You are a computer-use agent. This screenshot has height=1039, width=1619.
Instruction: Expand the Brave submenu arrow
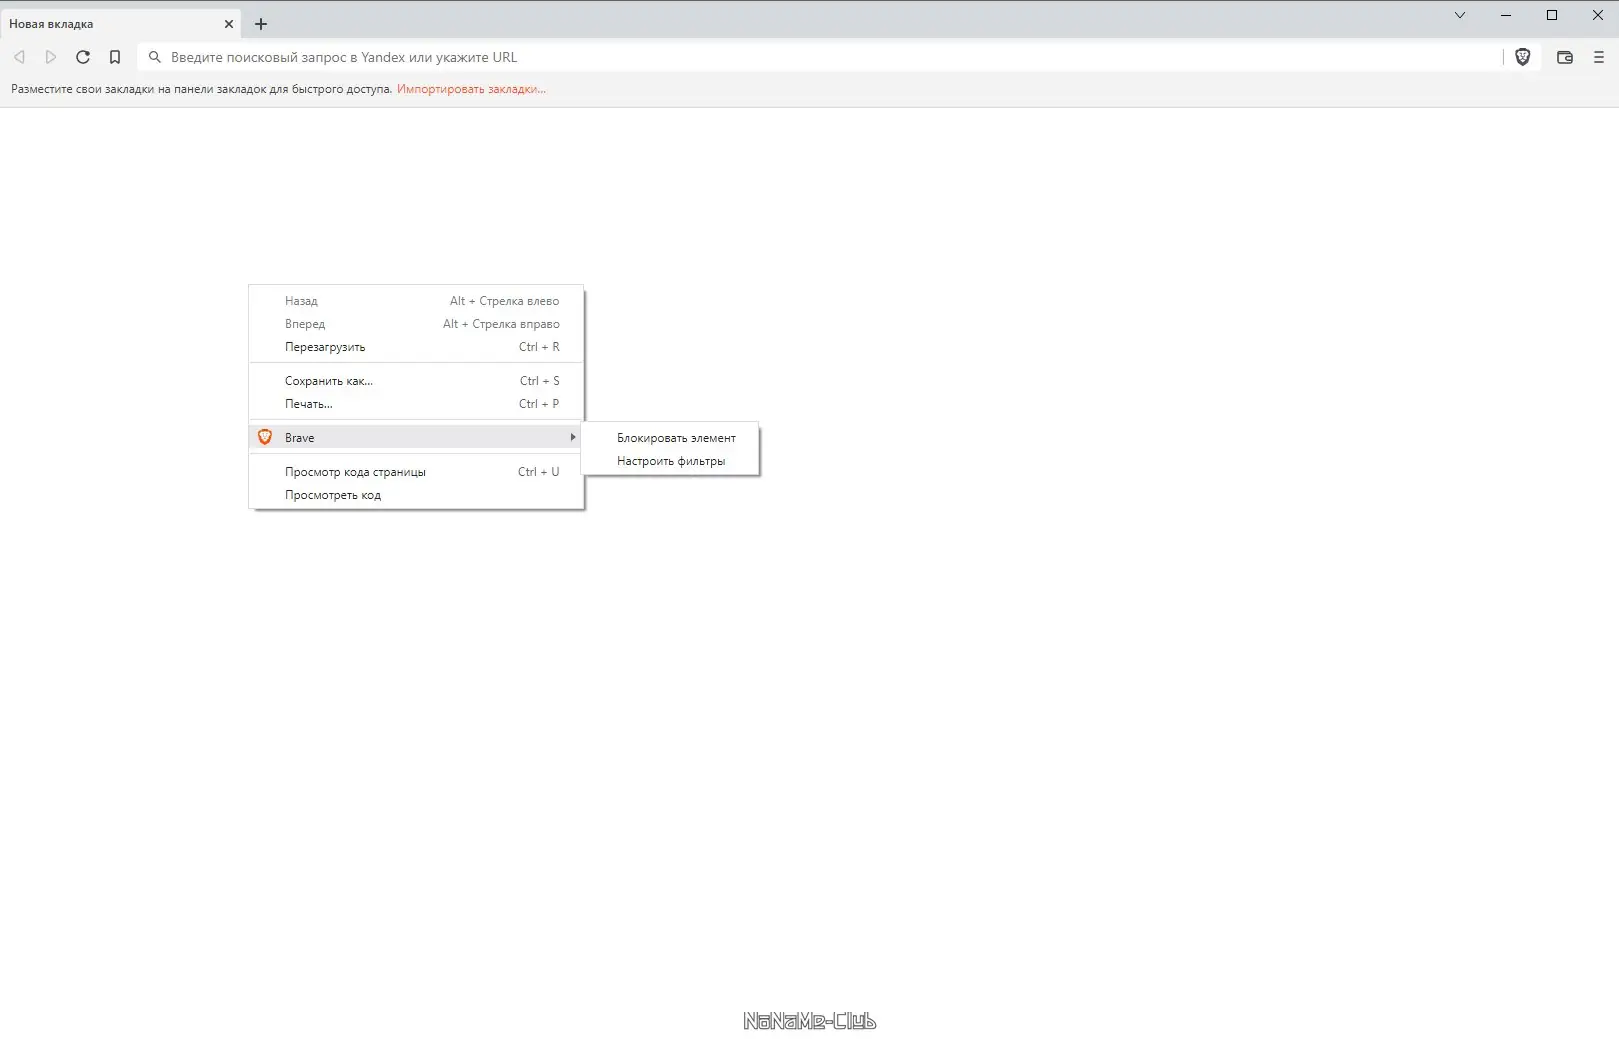(572, 437)
